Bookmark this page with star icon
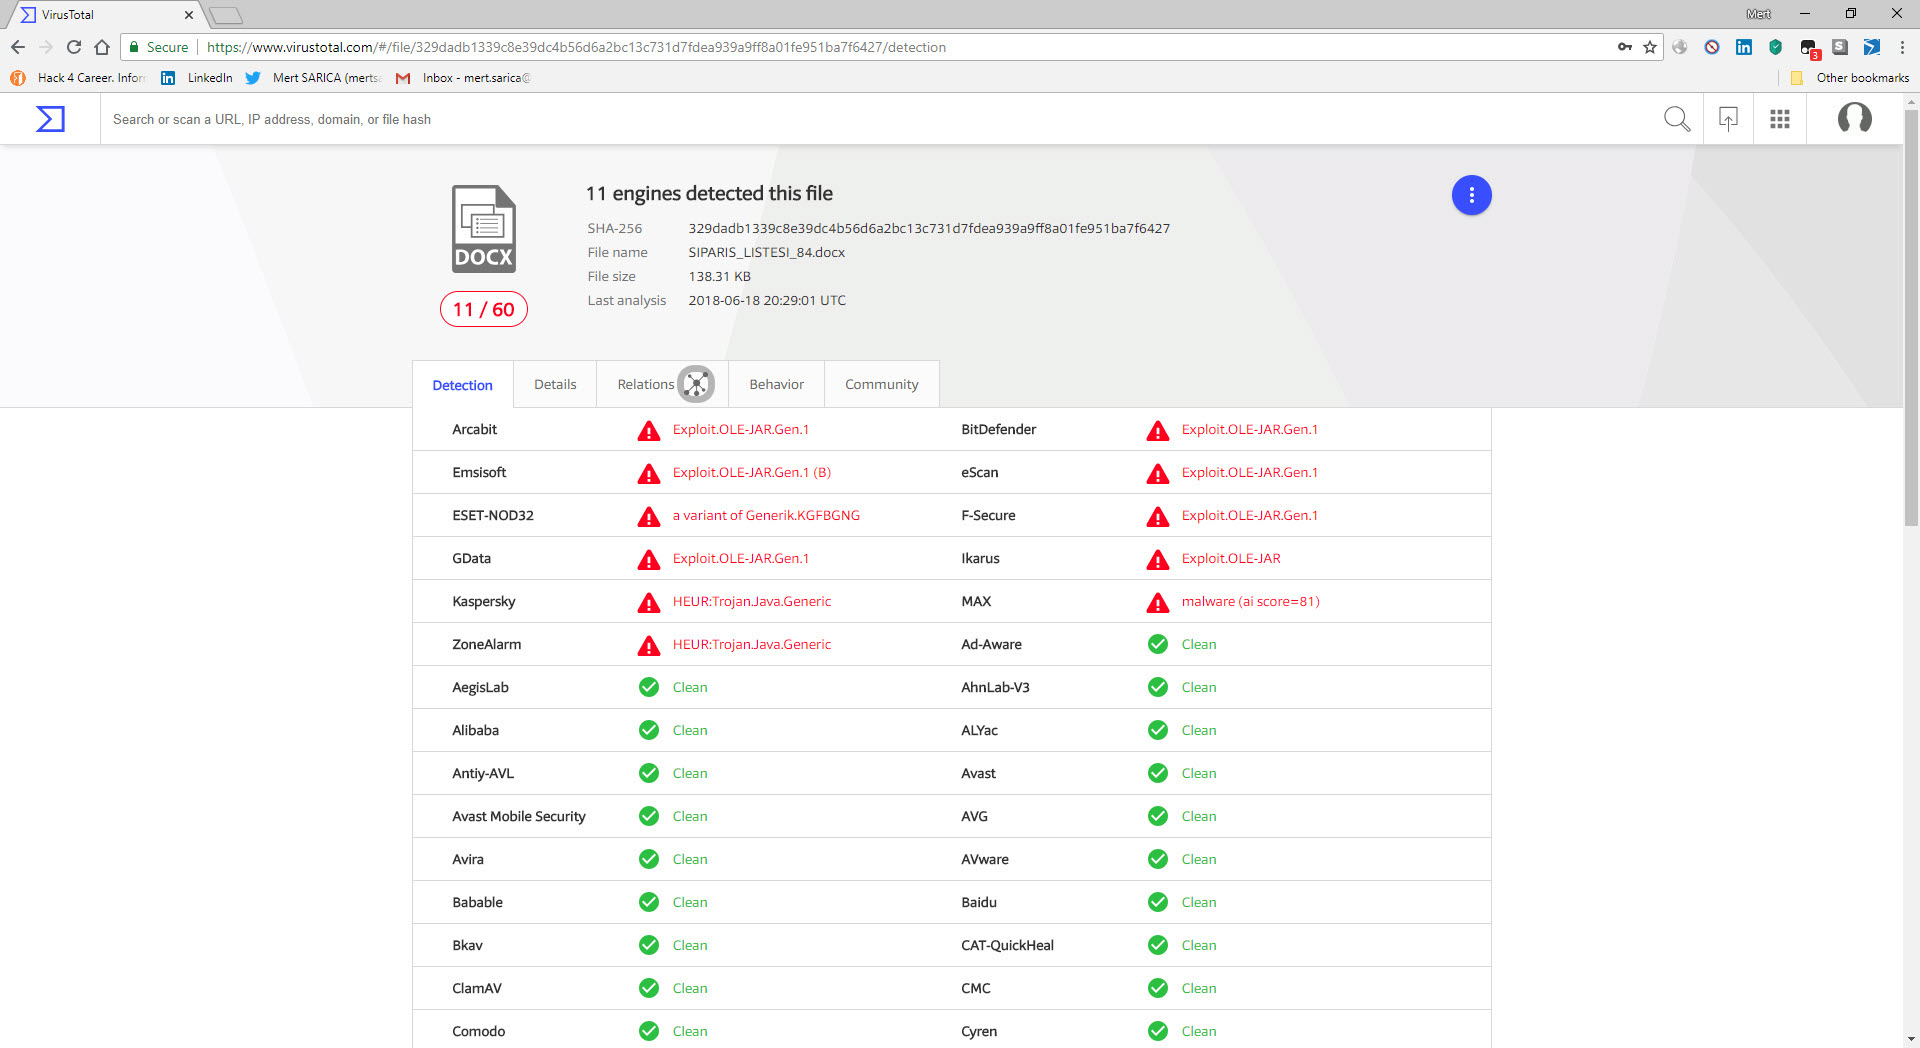The width and height of the screenshot is (1920, 1048). (x=1650, y=47)
